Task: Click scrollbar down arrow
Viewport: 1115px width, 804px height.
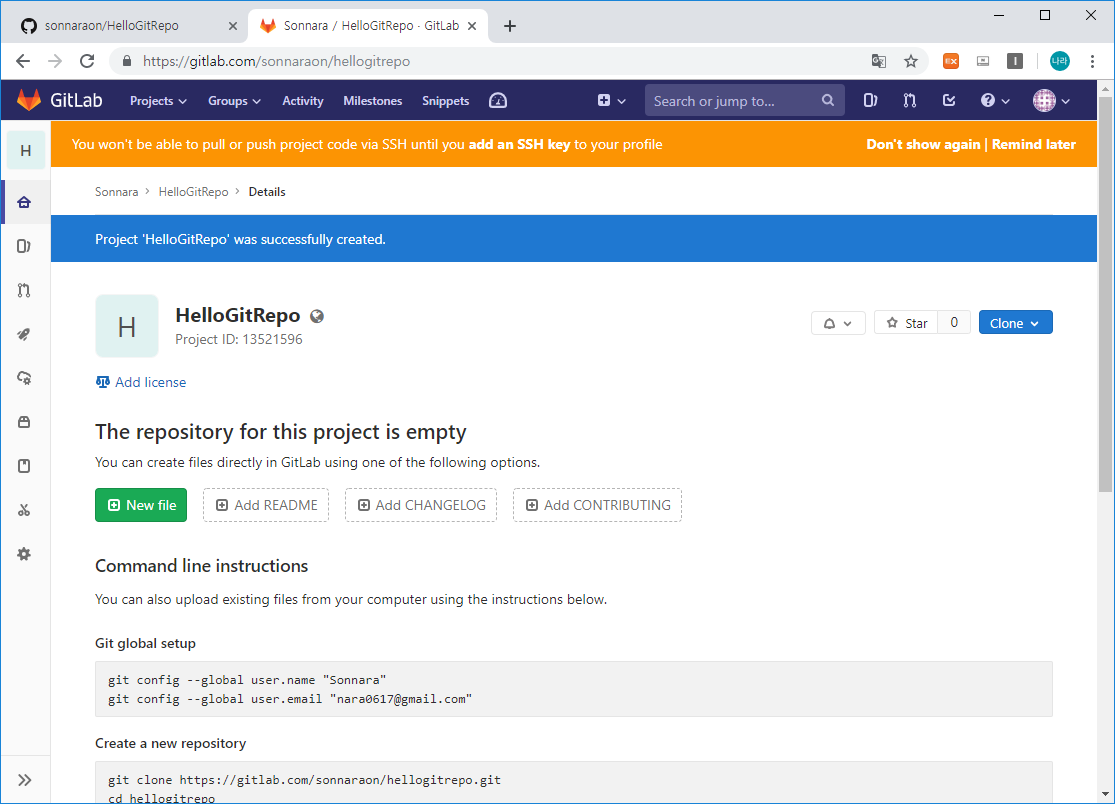Action: (x=1105, y=794)
